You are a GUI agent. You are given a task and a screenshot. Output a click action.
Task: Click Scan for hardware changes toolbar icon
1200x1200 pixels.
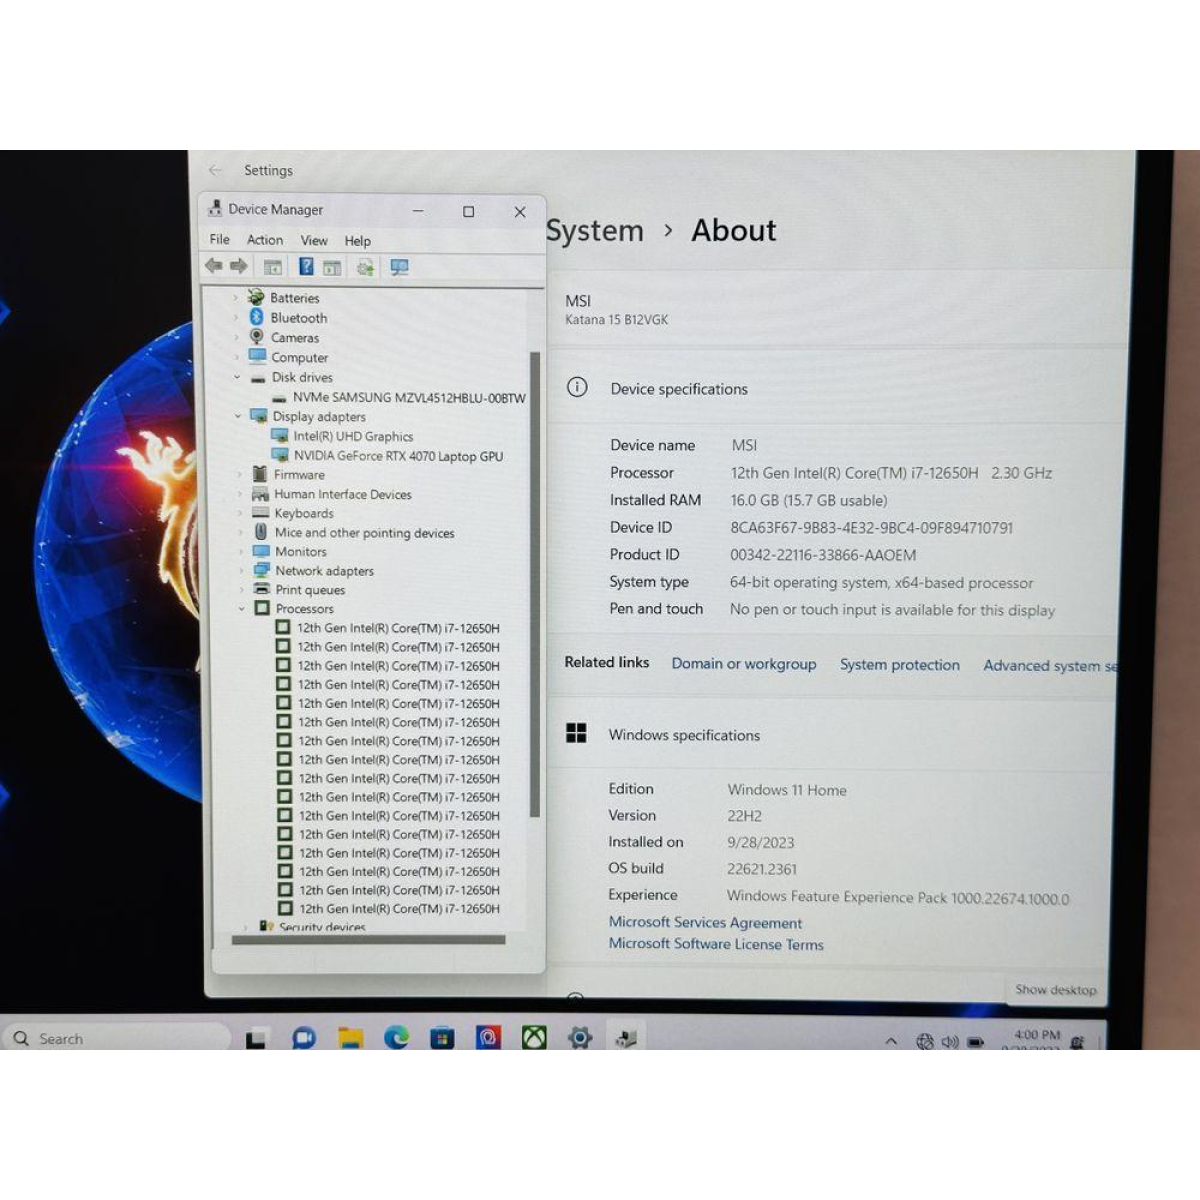coord(399,267)
